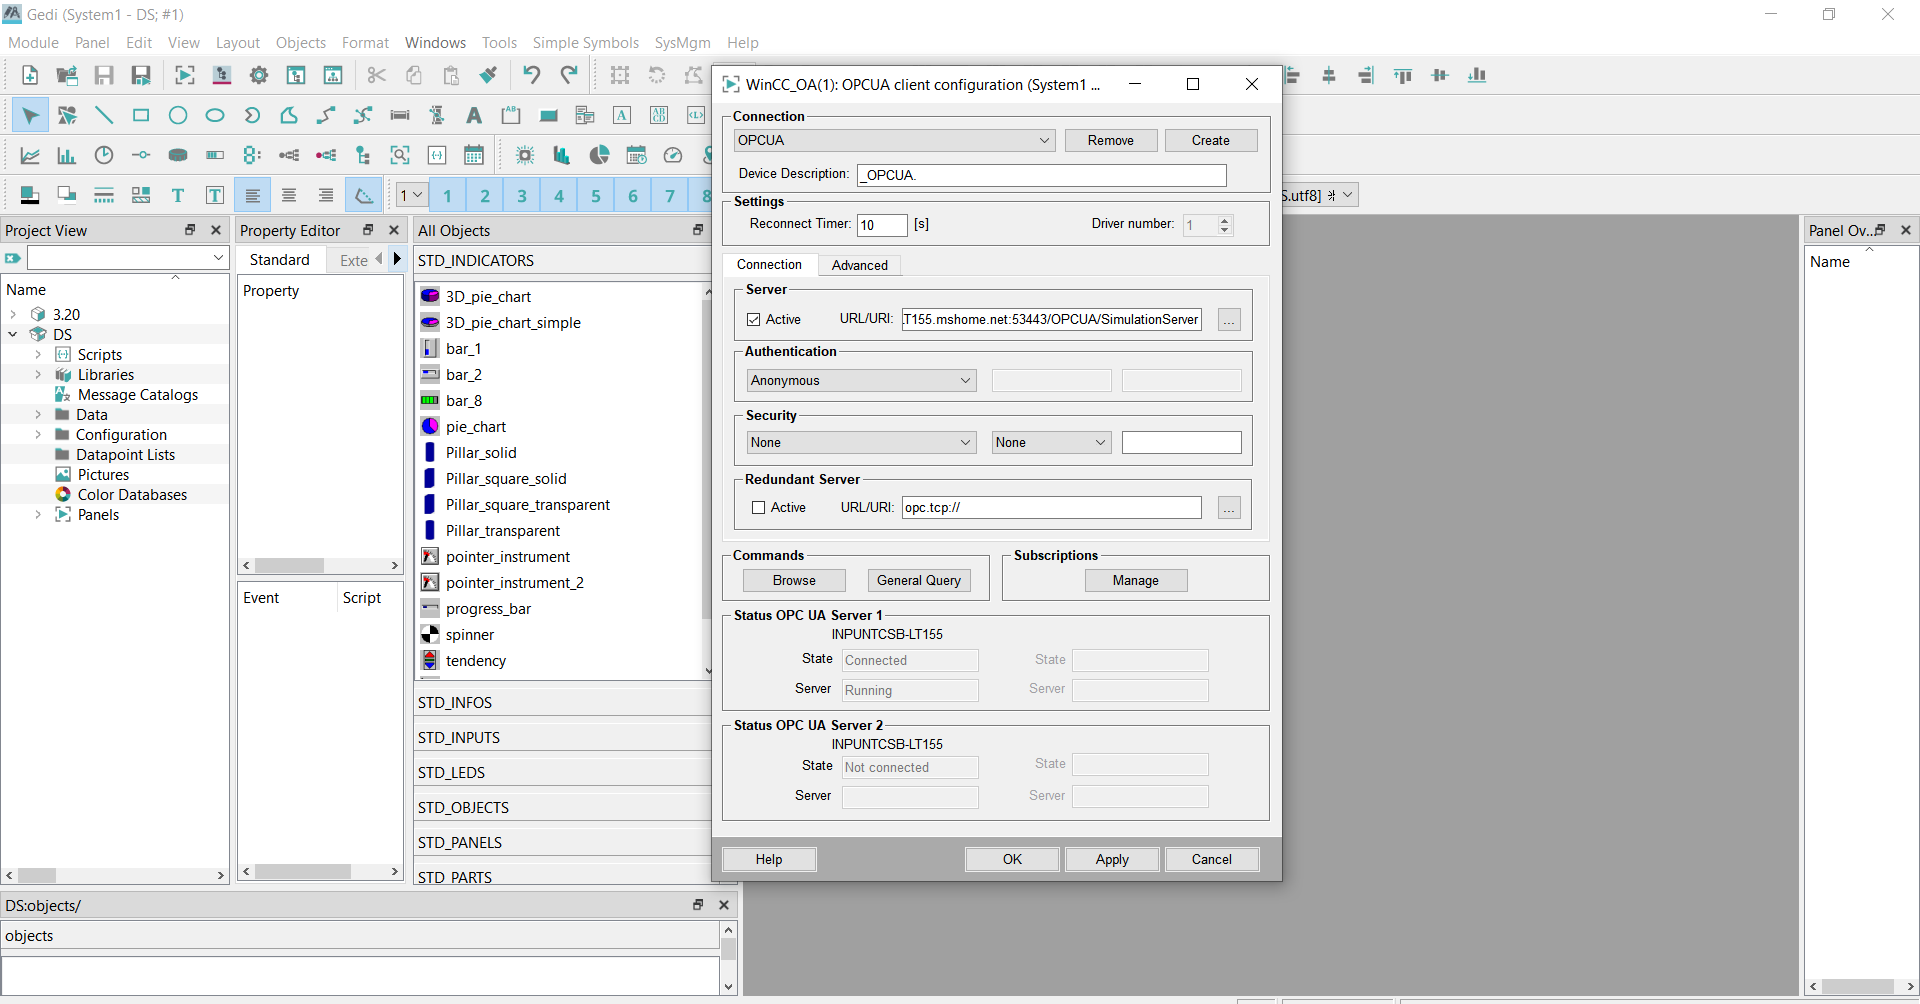This screenshot has width=1920, height=1004.
Task: Open the OPCUA connection dropdown
Action: [894, 141]
